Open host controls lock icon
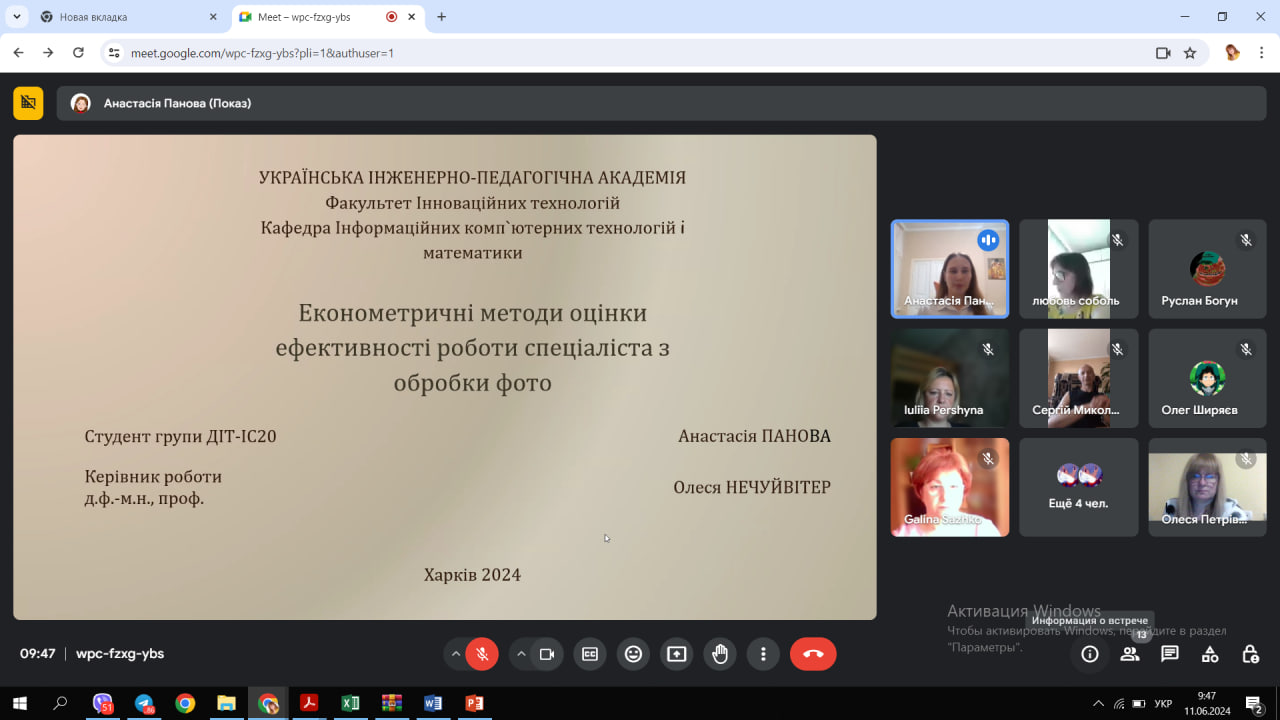 click(x=1250, y=654)
